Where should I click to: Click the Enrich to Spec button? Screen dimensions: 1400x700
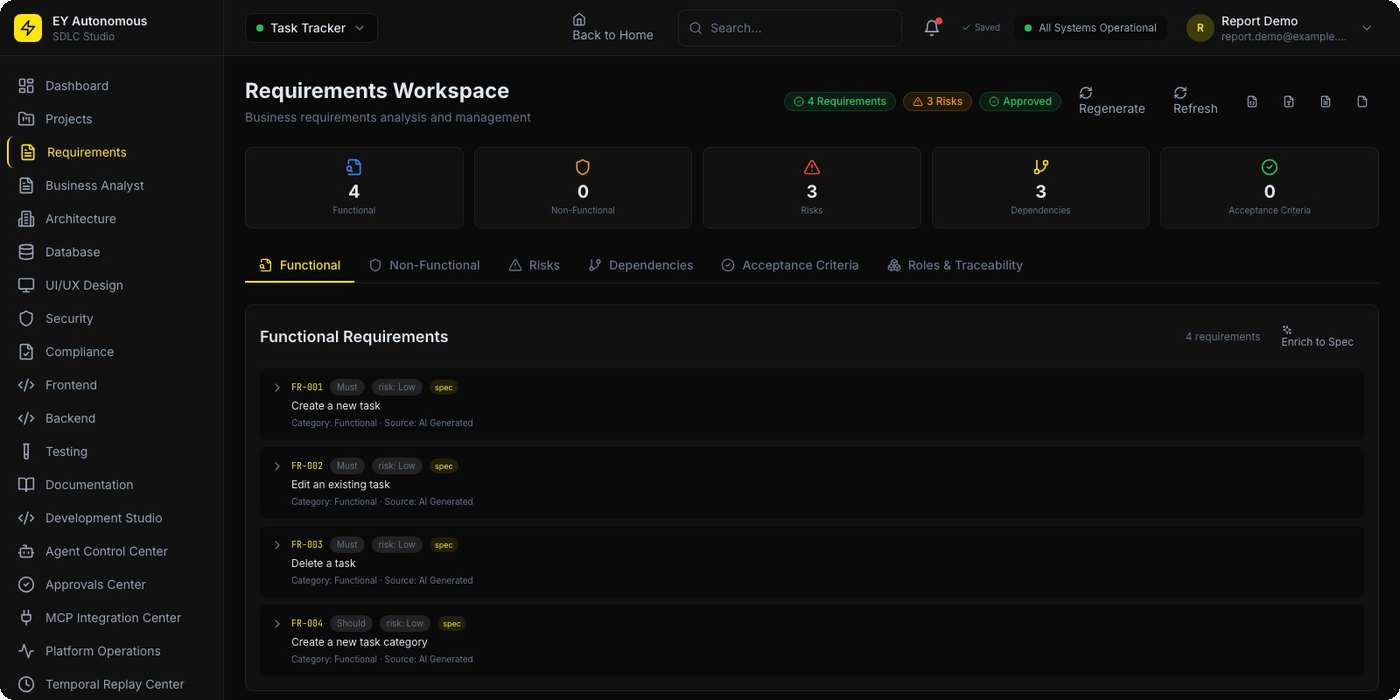(1317, 337)
